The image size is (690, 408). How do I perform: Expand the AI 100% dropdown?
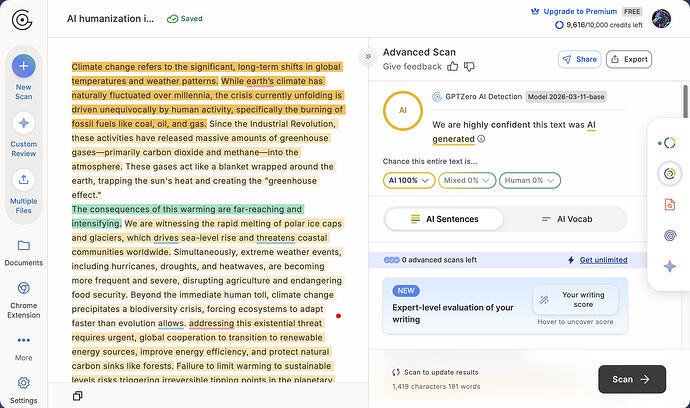pos(409,180)
